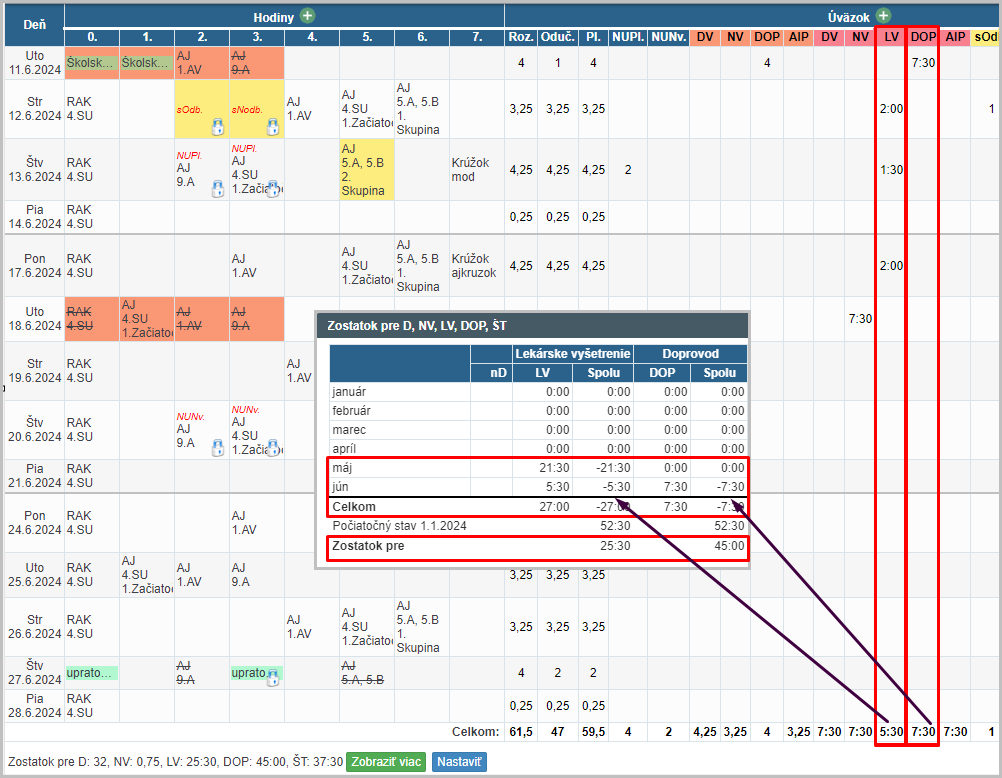The height and width of the screenshot is (778, 1002).
Task: Click lock icon on 20.6.2024 NUNv. AJ 4.SU
Action: (x=272, y=449)
